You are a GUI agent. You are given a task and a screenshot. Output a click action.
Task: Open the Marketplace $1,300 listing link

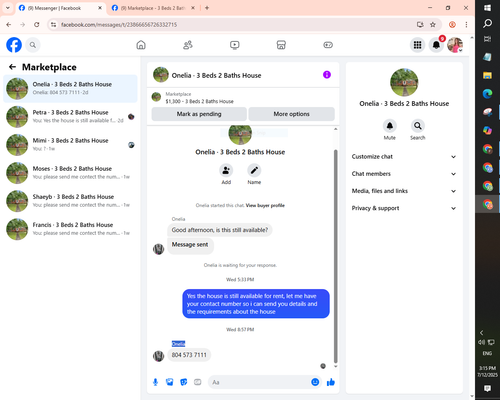coord(199,101)
